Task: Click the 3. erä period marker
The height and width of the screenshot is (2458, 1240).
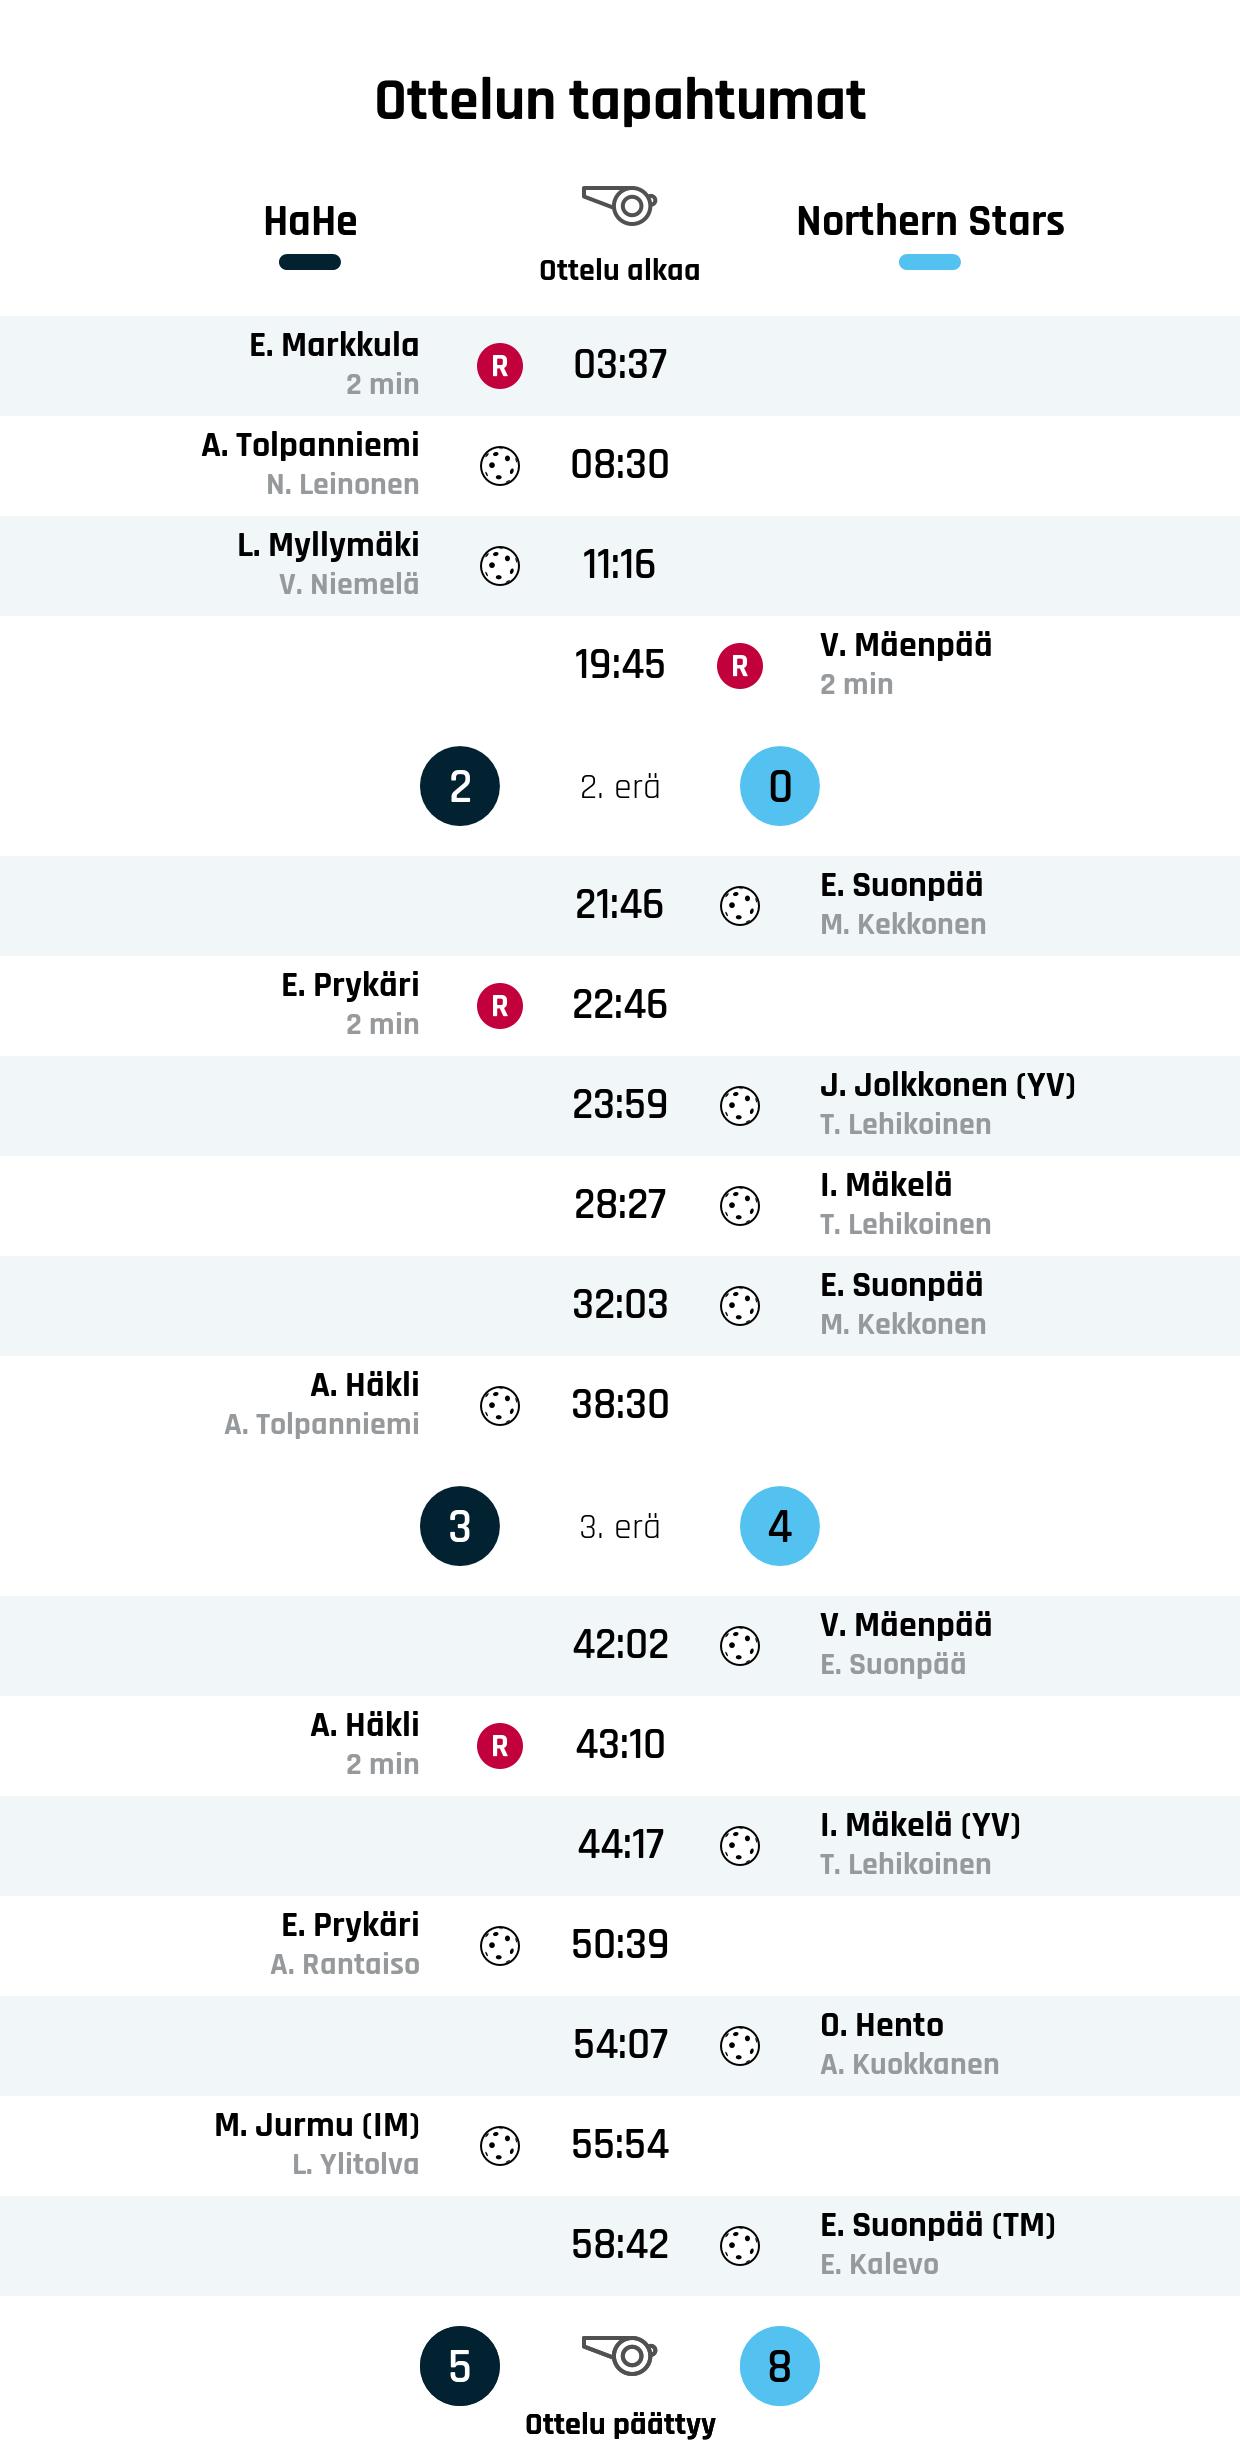Action: tap(620, 1527)
